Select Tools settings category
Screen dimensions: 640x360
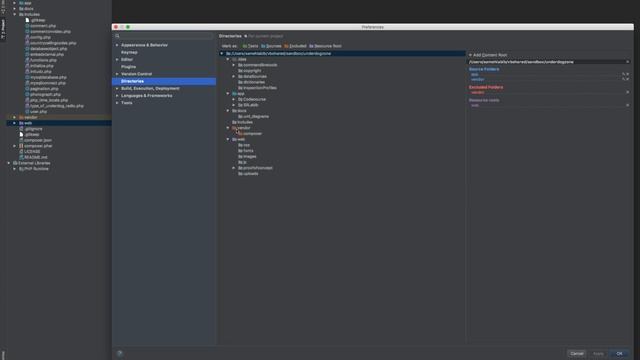tap(127, 103)
